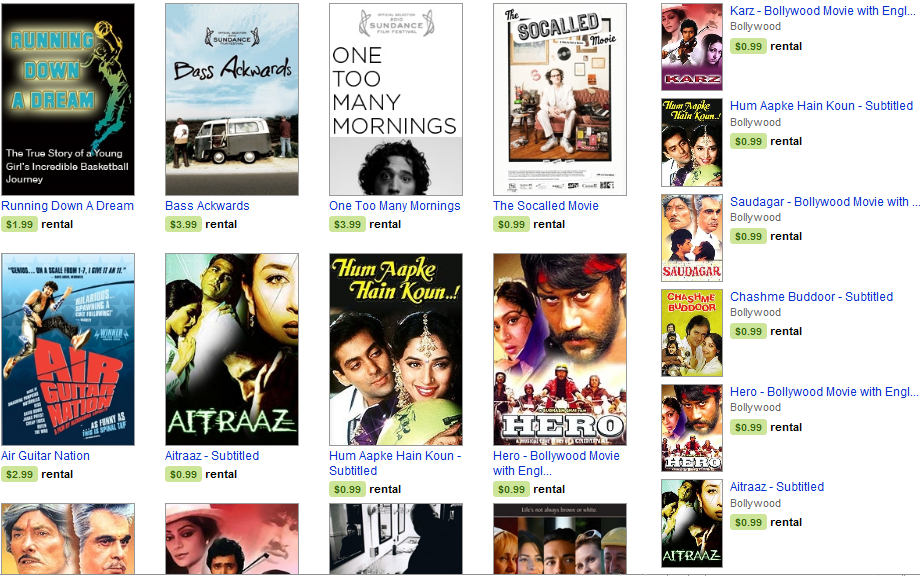Select the Saudagar sidebar thumbnail
Viewport: 920px width, 576px height.
click(x=692, y=238)
